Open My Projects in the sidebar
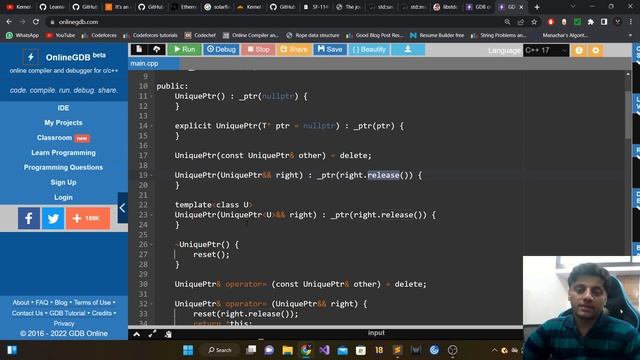Screen dimensions: 640x360 click(x=63, y=122)
